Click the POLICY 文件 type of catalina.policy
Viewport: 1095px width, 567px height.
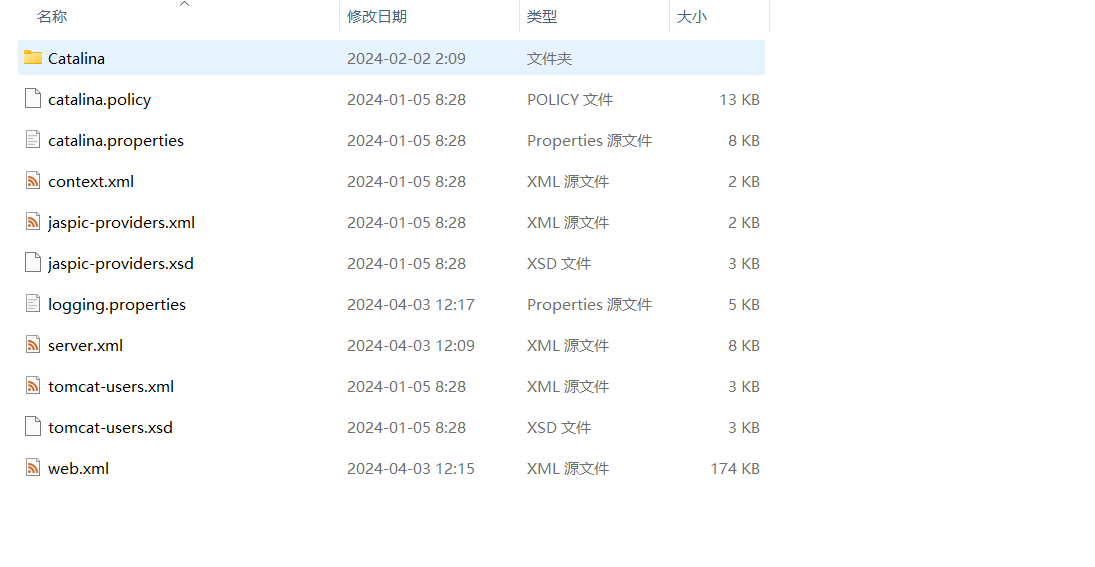[570, 99]
